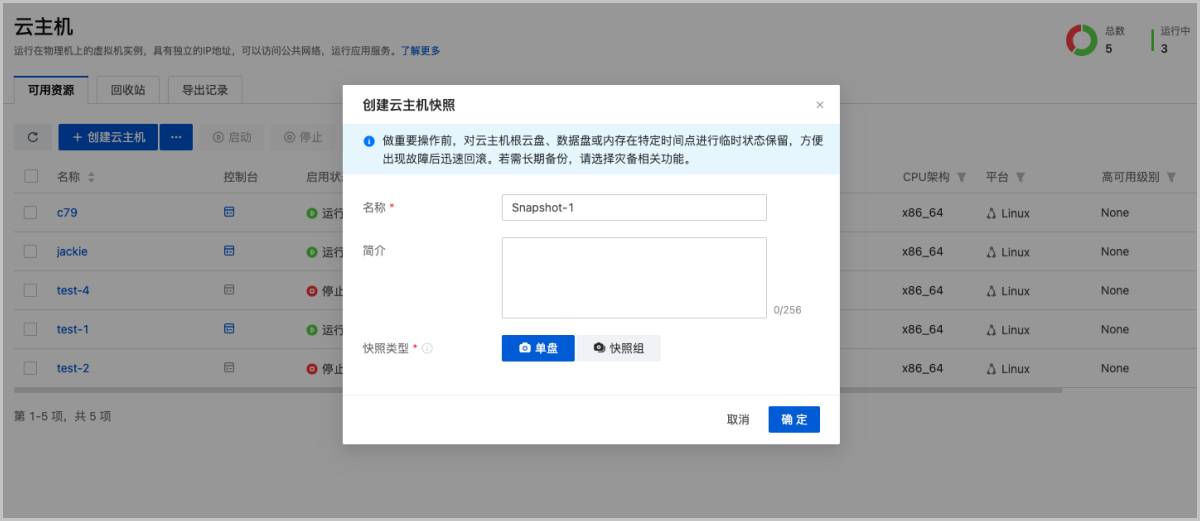Close the 创建云主机快照 dialog with X
This screenshot has height=521, width=1200.
tap(820, 105)
